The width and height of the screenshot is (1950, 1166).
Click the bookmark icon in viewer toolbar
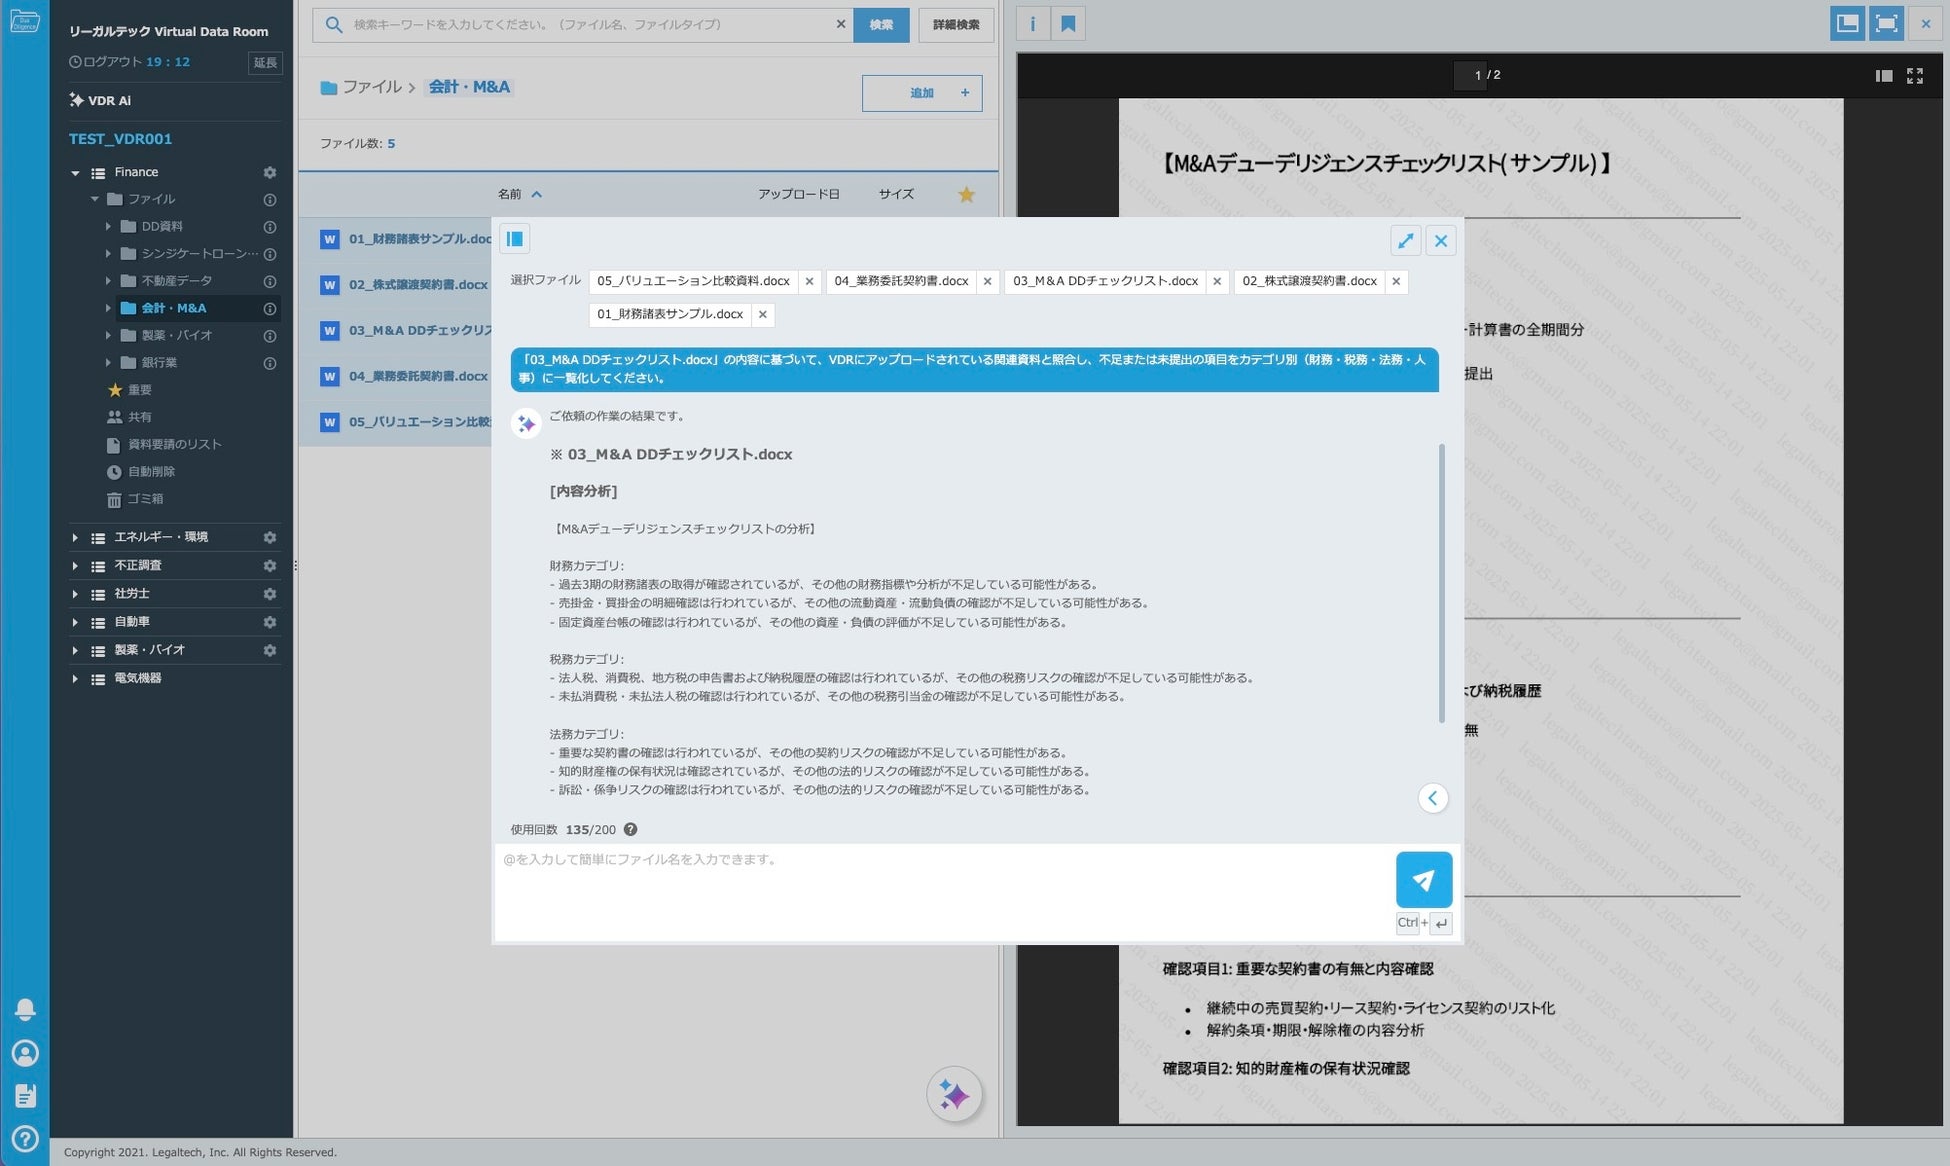tap(1068, 24)
